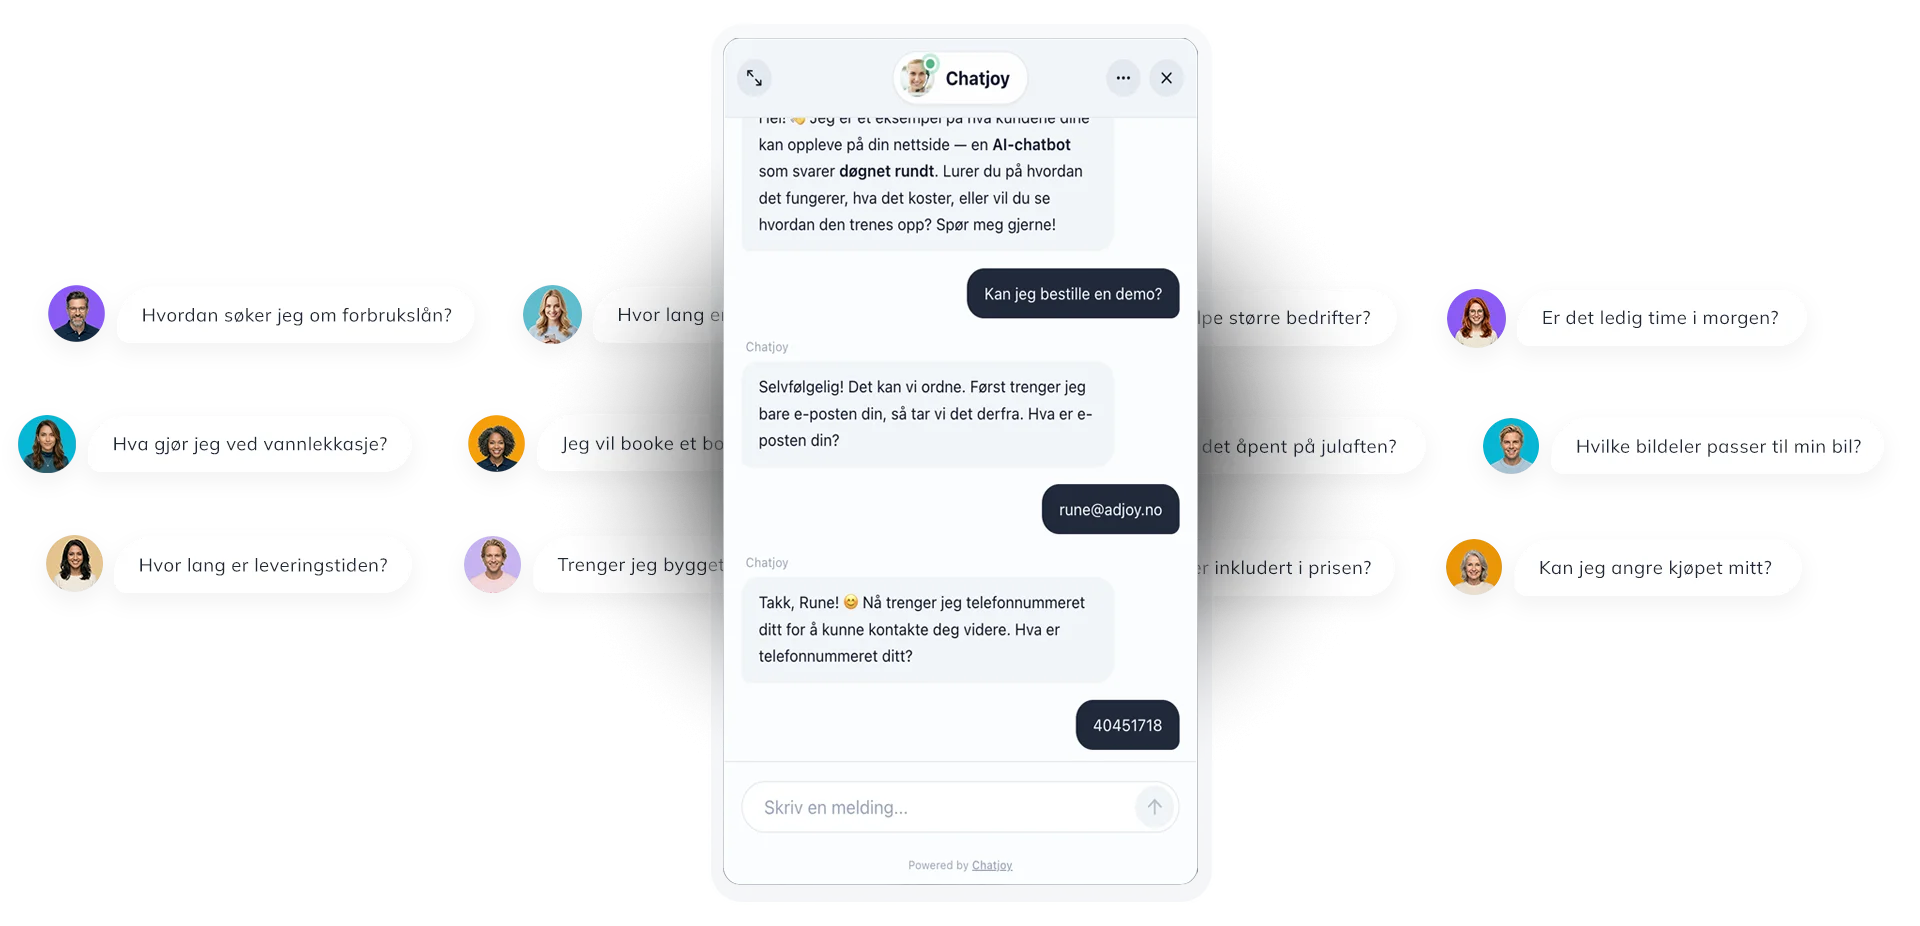Send message with the arrow-up button
The height and width of the screenshot is (926, 1920).
click(1154, 807)
